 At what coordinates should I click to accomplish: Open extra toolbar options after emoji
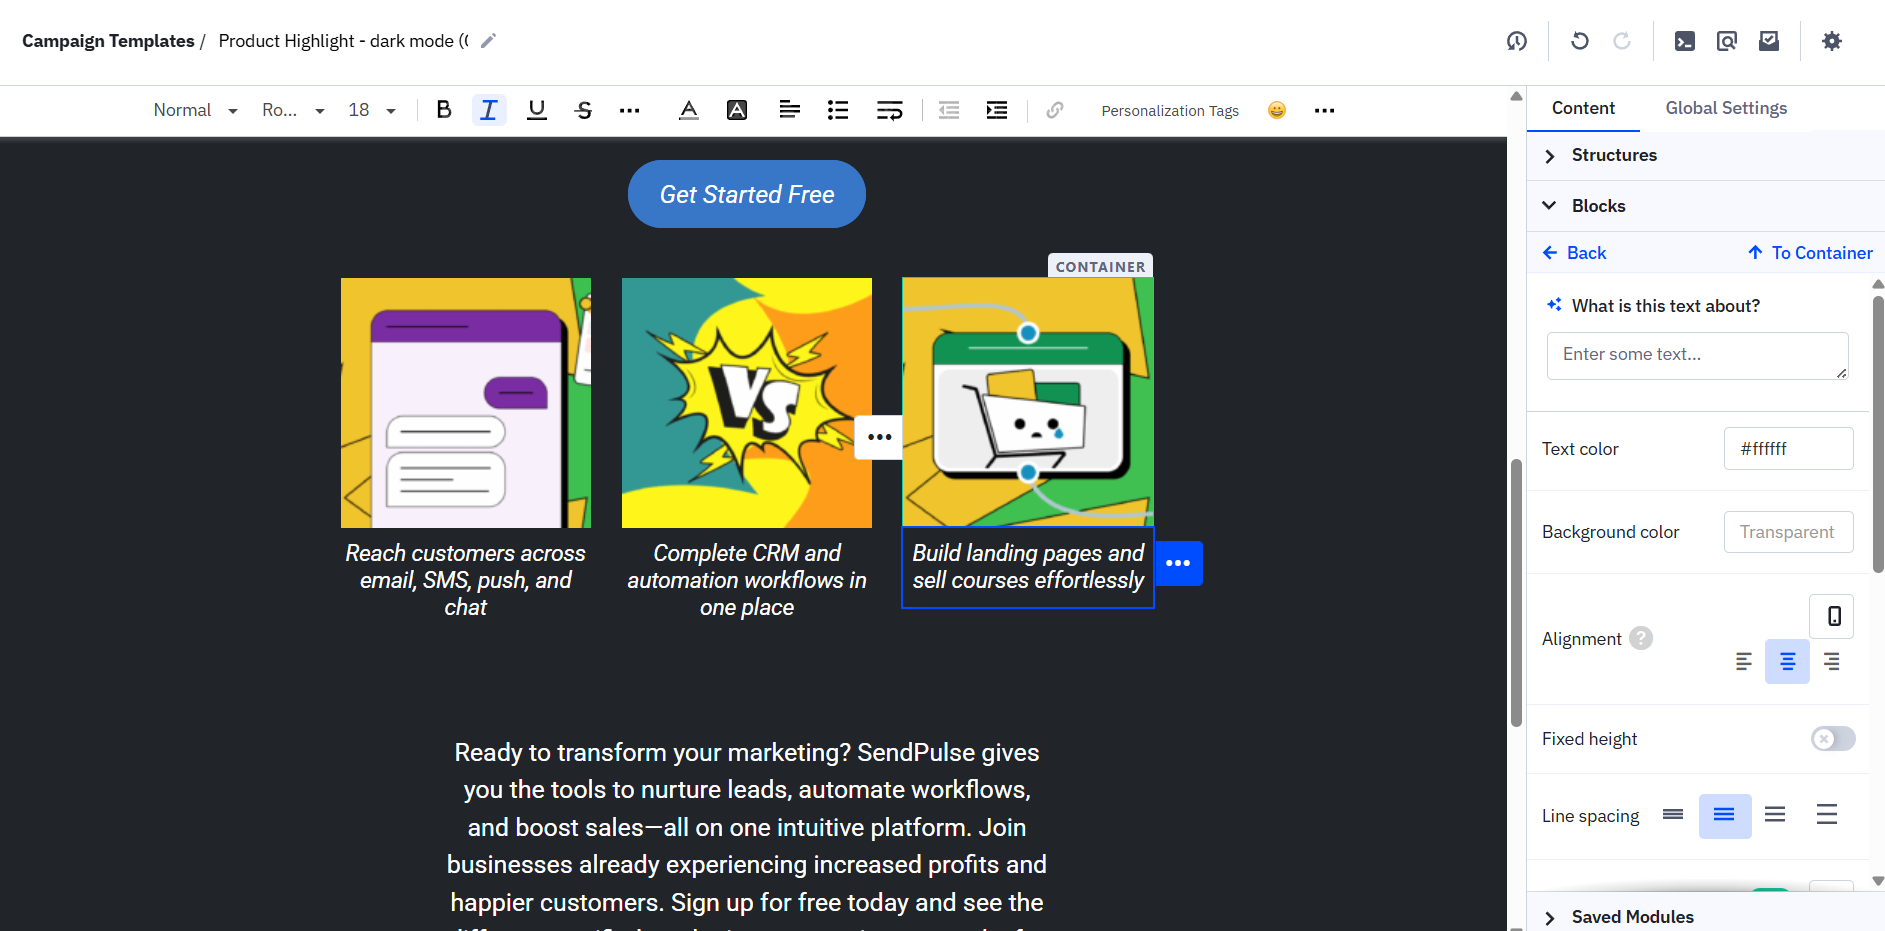(1325, 110)
